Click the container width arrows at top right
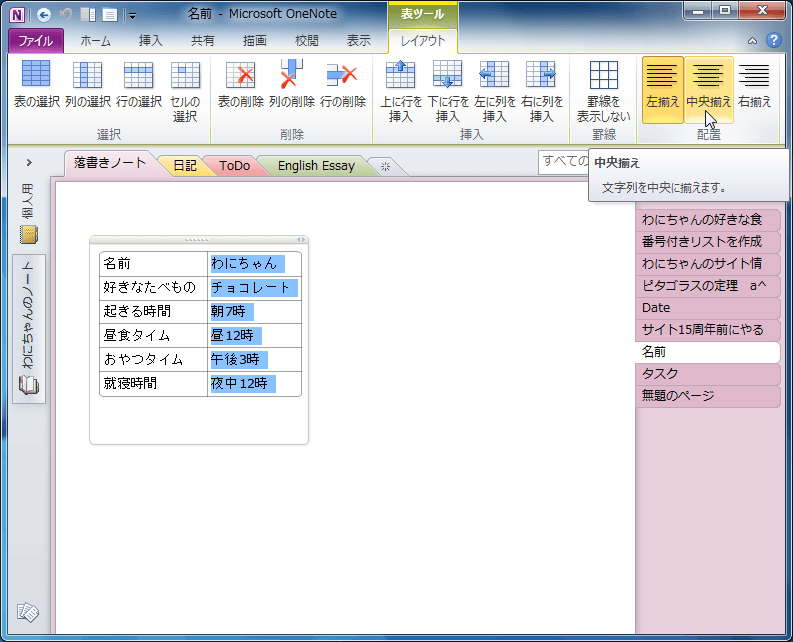793x642 pixels. pos(301,240)
